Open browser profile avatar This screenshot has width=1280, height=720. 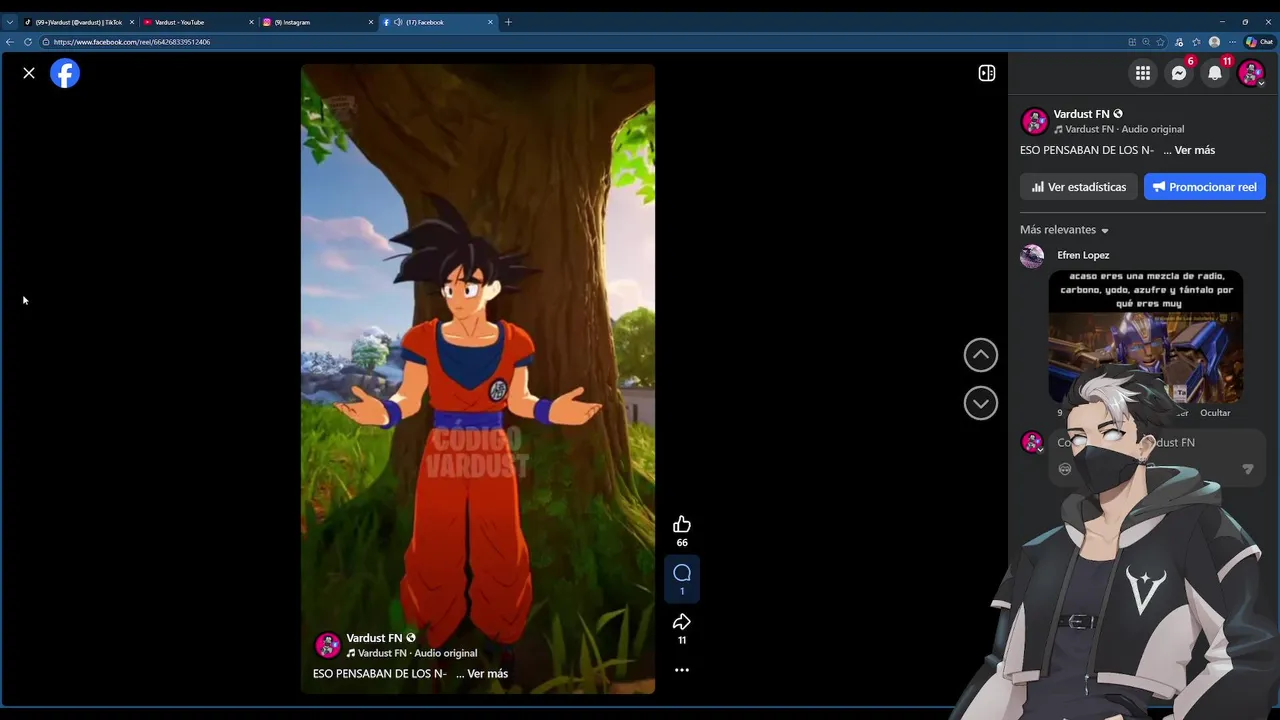point(1214,42)
